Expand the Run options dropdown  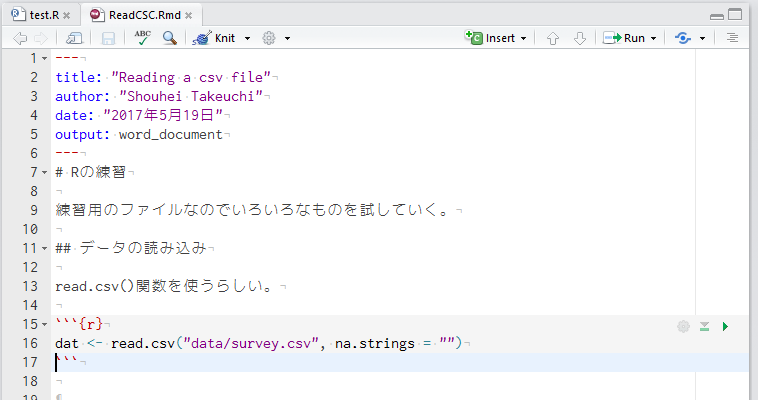point(653,38)
